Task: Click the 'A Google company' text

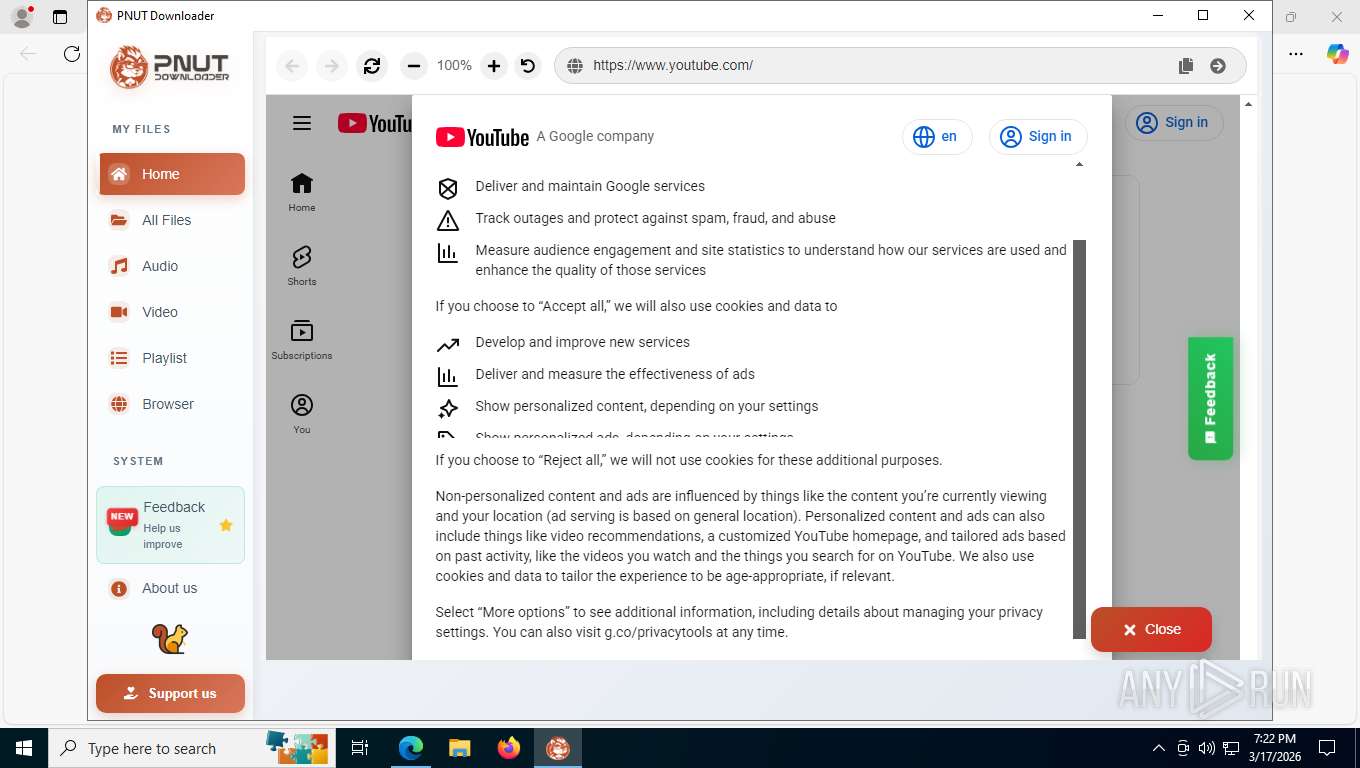Action: pos(595,136)
